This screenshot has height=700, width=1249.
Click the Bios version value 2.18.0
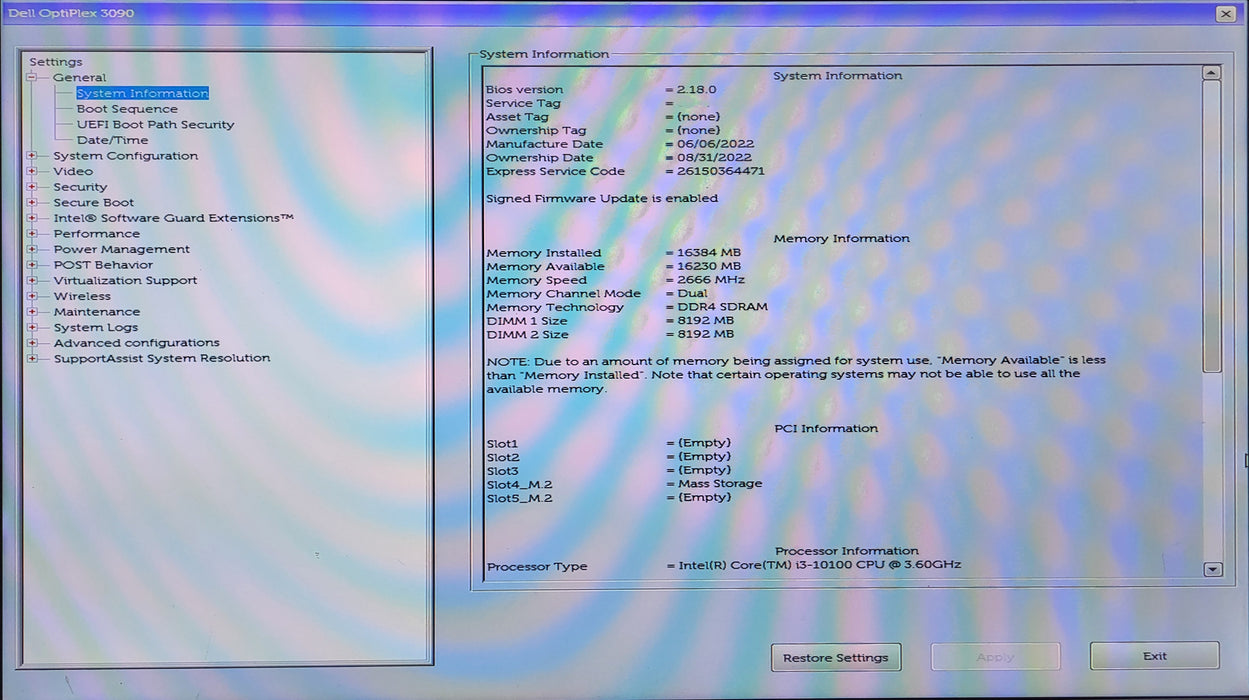(x=696, y=90)
